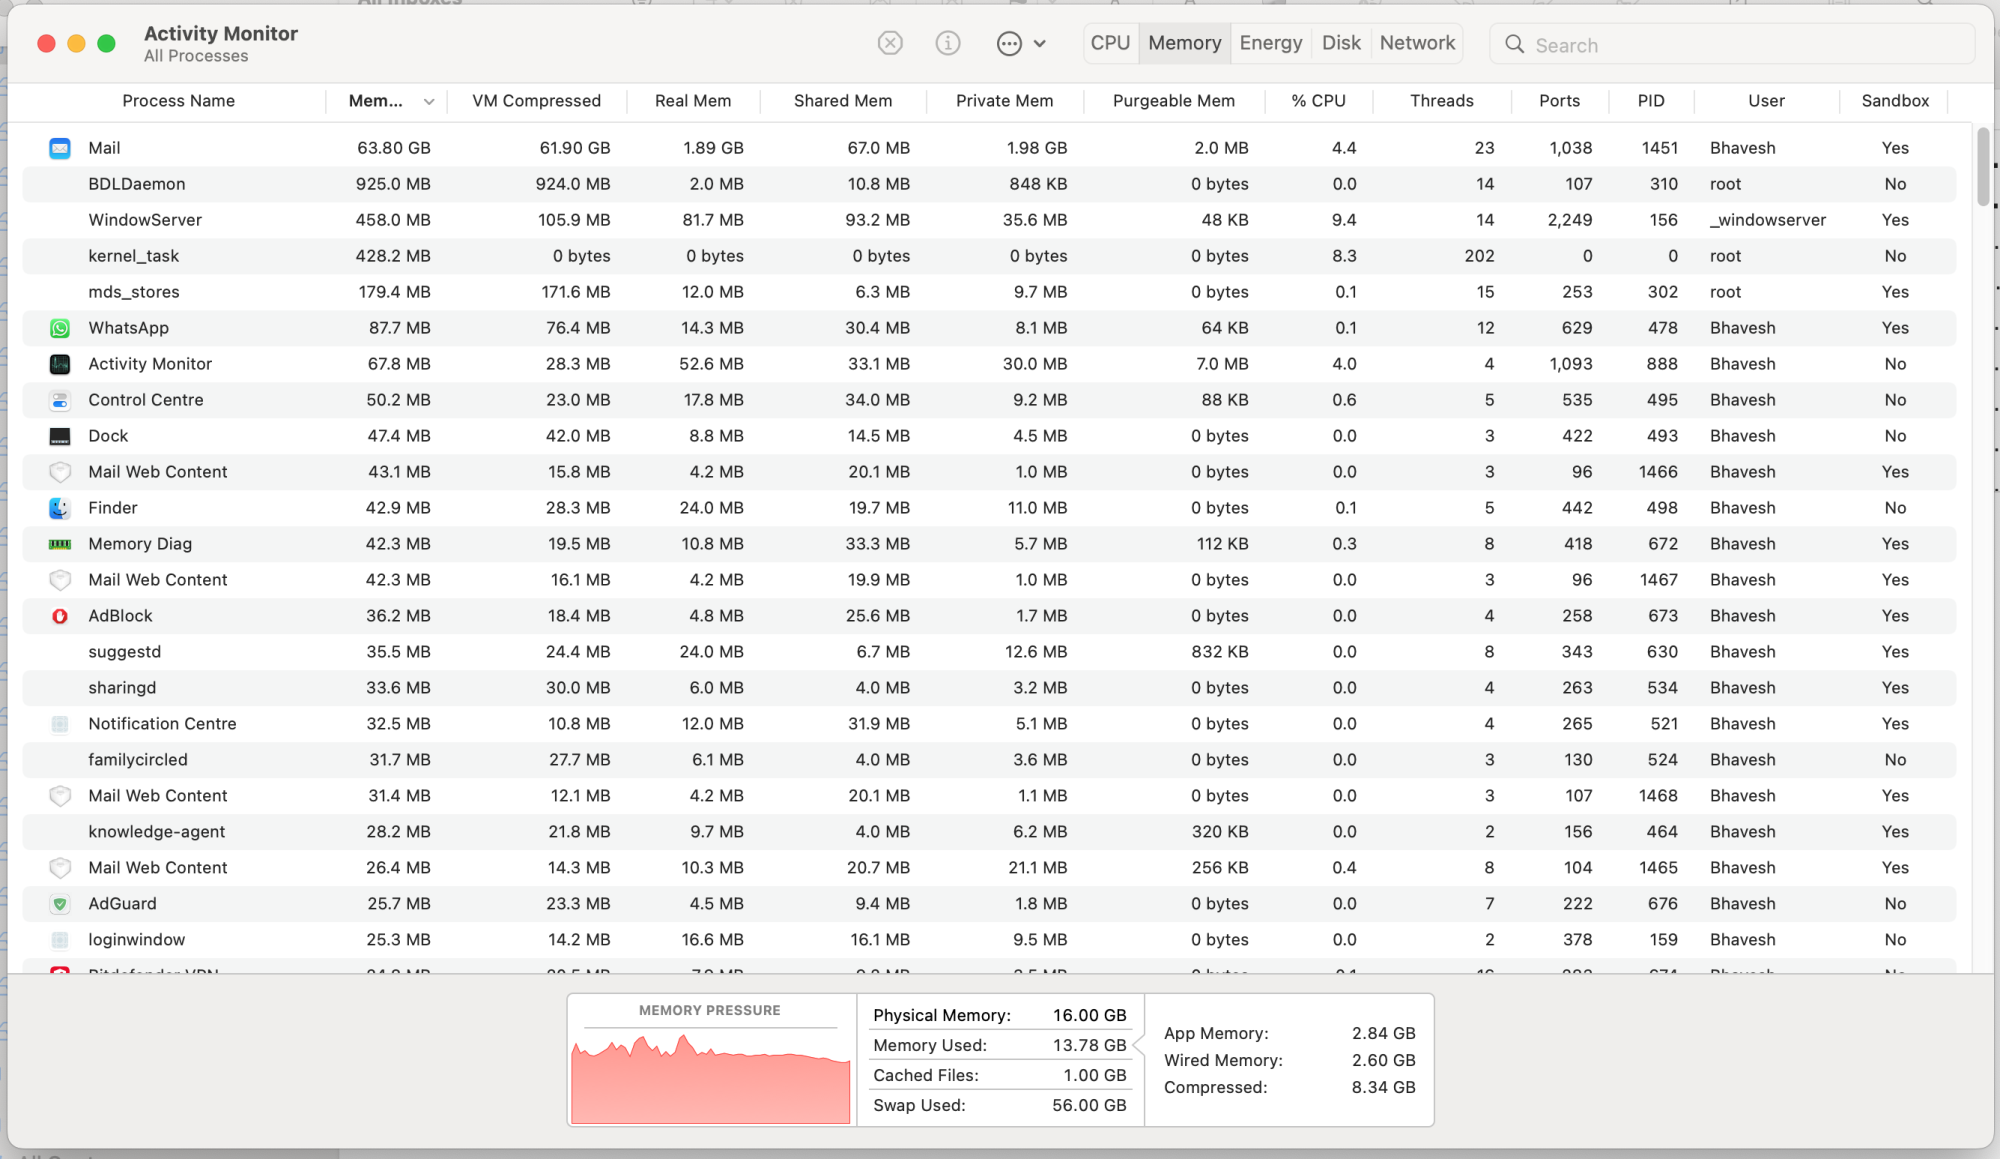Image resolution: width=2000 pixels, height=1159 pixels.
Task: Click the Mail app icon in list
Action: [60, 148]
